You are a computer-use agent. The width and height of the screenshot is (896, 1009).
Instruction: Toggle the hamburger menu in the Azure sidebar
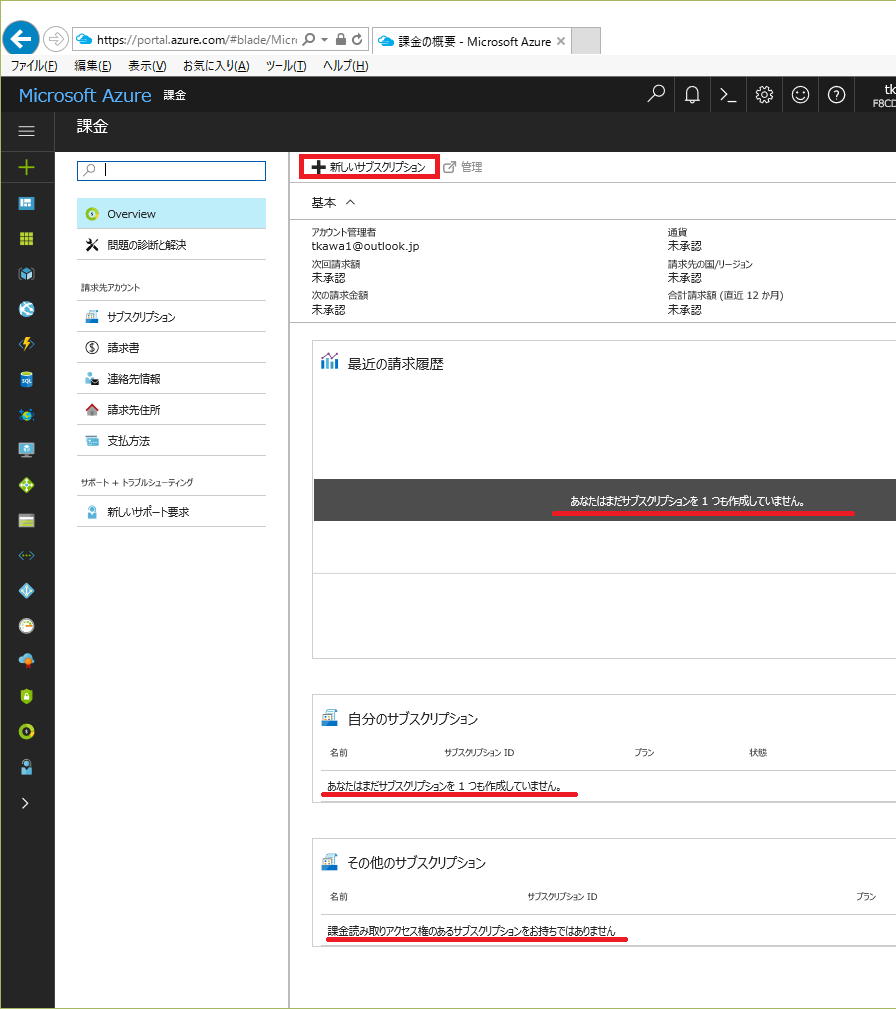pos(26,131)
